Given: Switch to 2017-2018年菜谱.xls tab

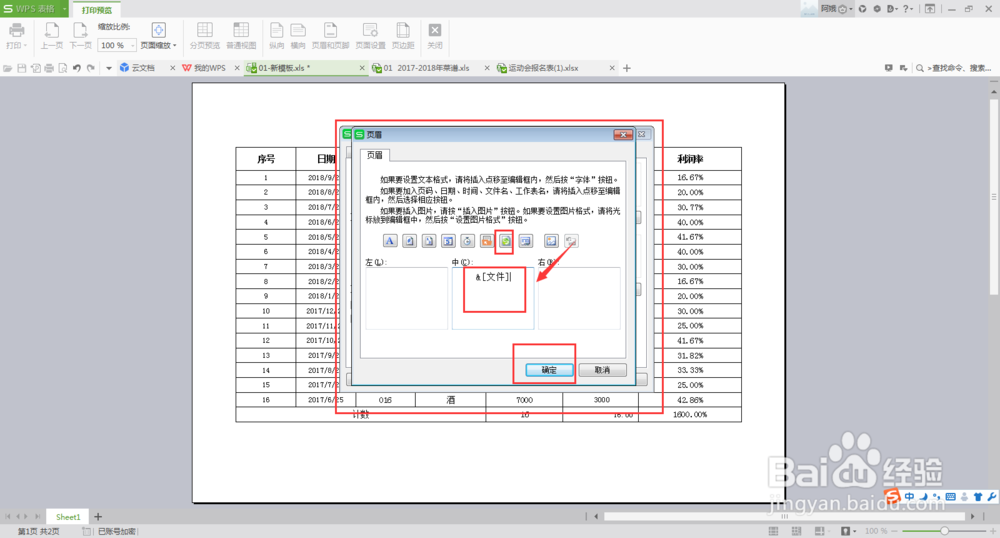Looking at the screenshot, I should click(426, 68).
